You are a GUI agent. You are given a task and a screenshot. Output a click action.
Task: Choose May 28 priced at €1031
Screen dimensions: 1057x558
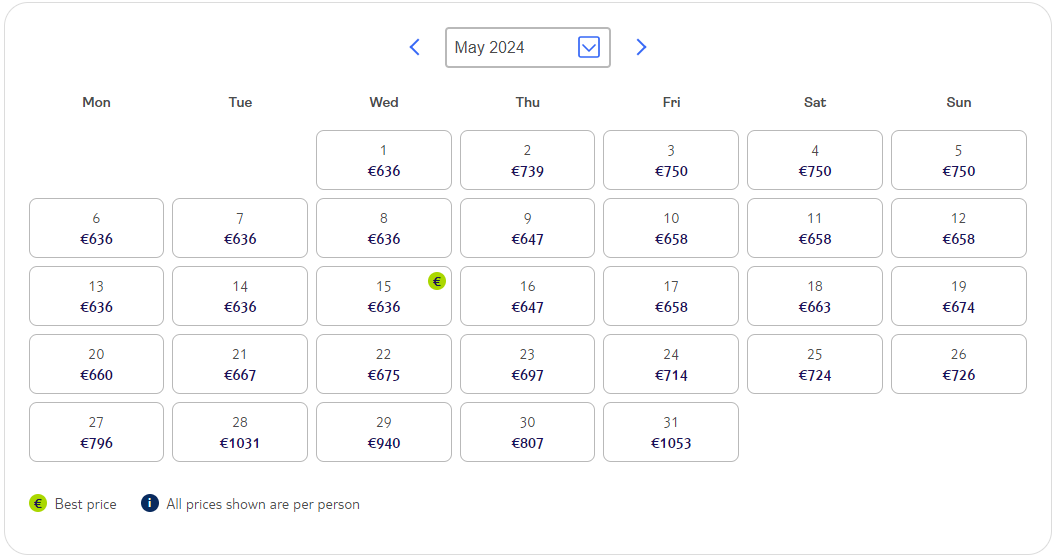(240, 433)
